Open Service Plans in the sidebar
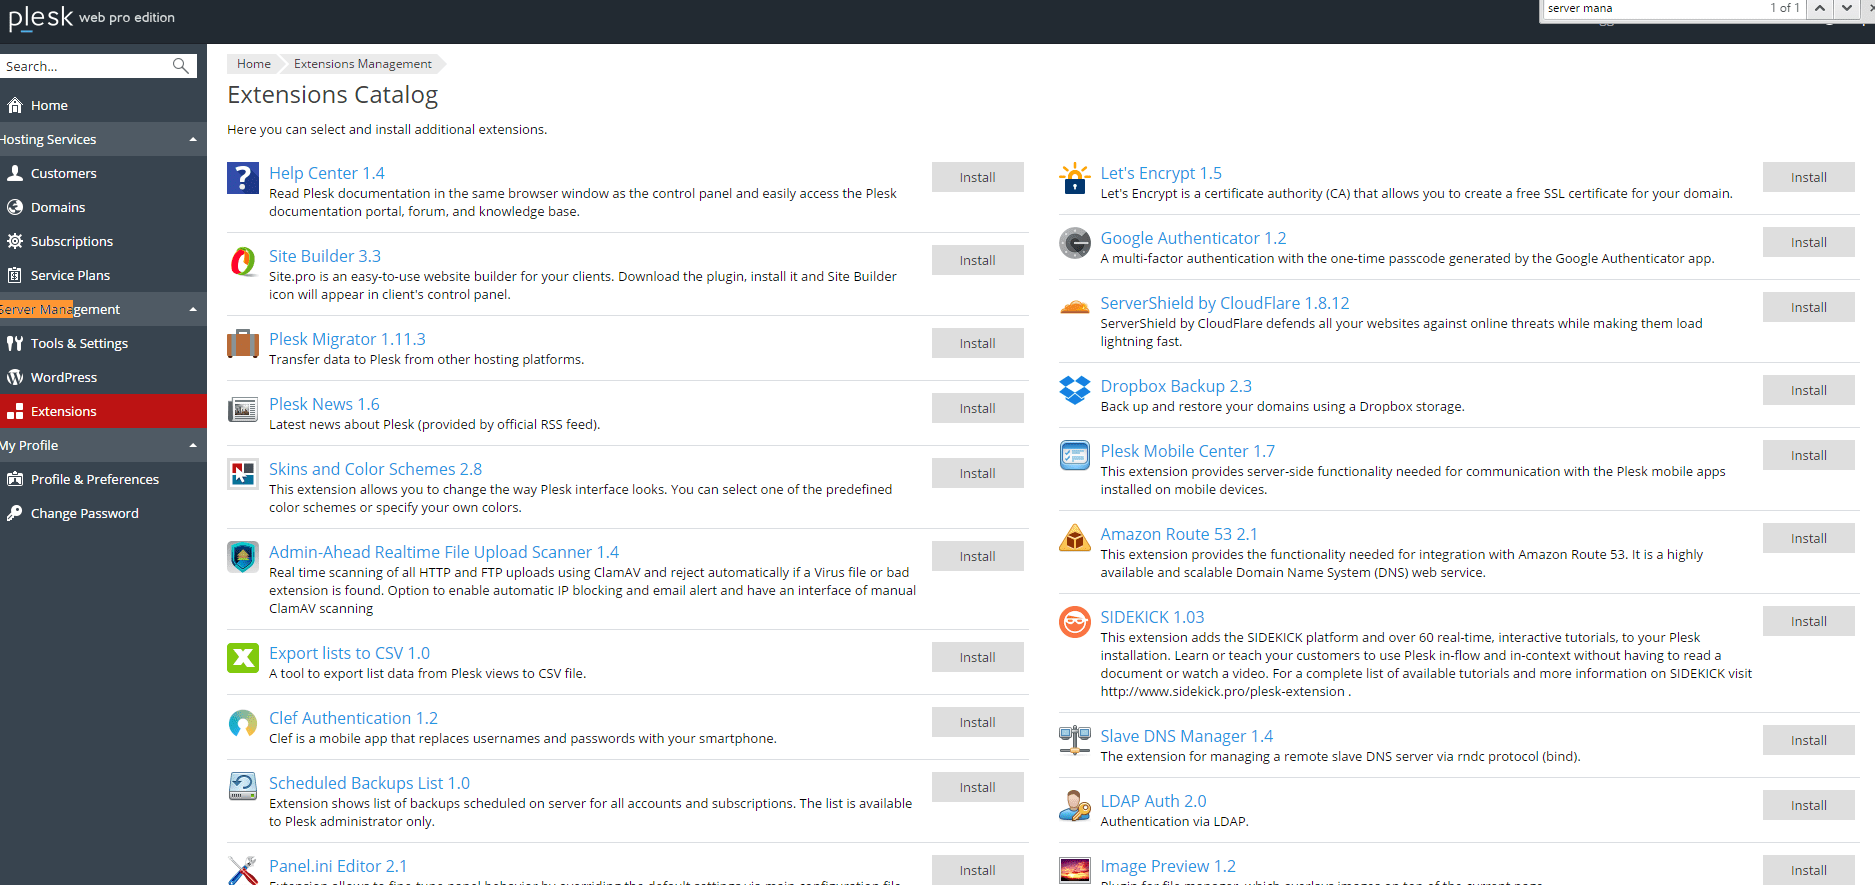This screenshot has width=1875, height=885. point(103,276)
